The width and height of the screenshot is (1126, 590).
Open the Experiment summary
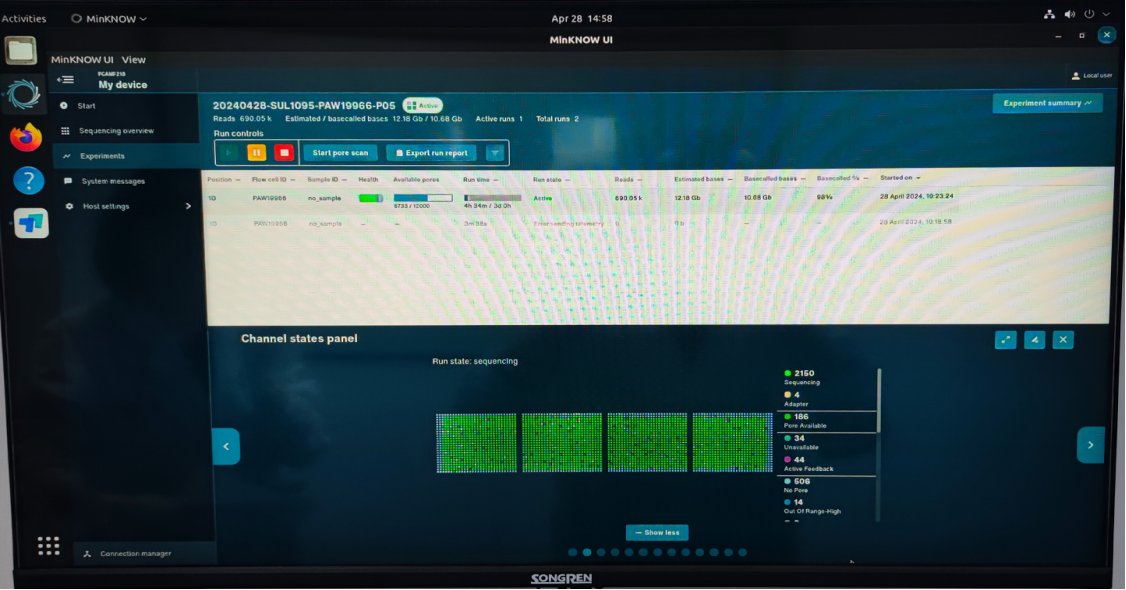click(1048, 103)
